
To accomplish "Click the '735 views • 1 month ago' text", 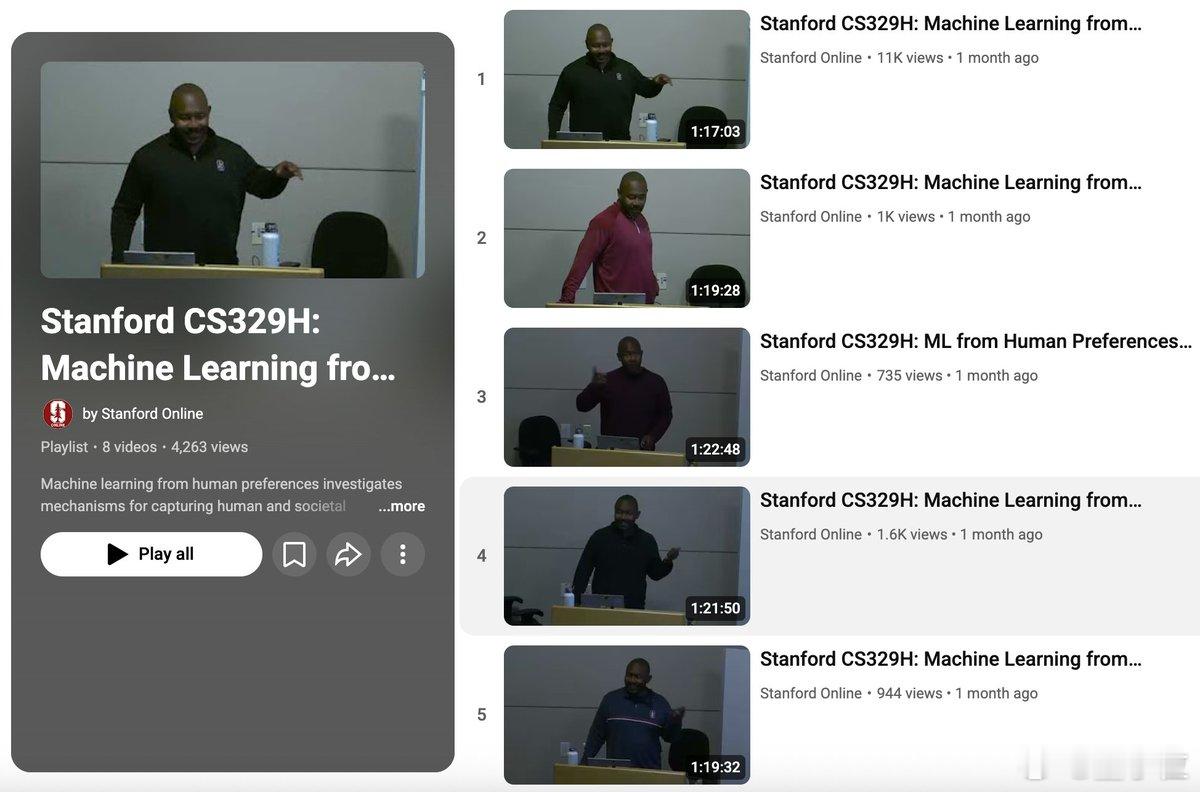I will click(x=957, y=376).
